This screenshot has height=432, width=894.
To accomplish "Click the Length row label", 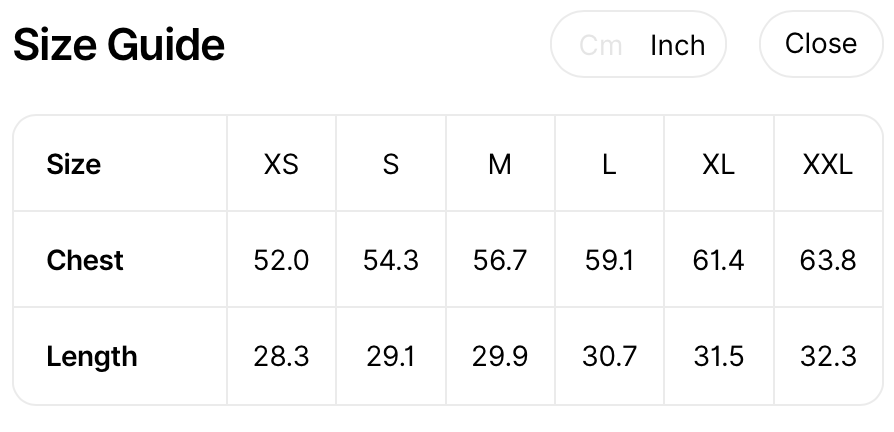I will pyautogui.click(x=92, y=357).
